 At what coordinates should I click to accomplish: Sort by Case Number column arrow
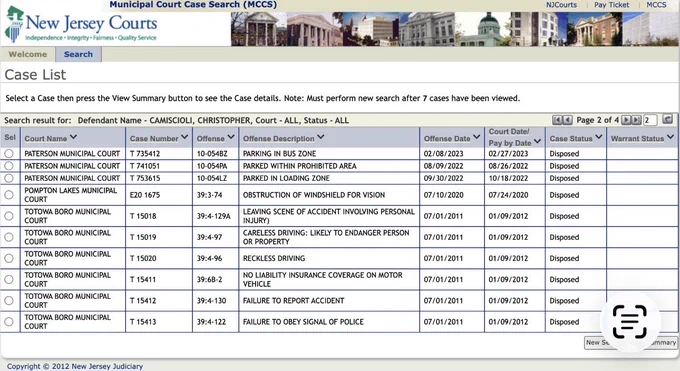[x=185, y=137]
